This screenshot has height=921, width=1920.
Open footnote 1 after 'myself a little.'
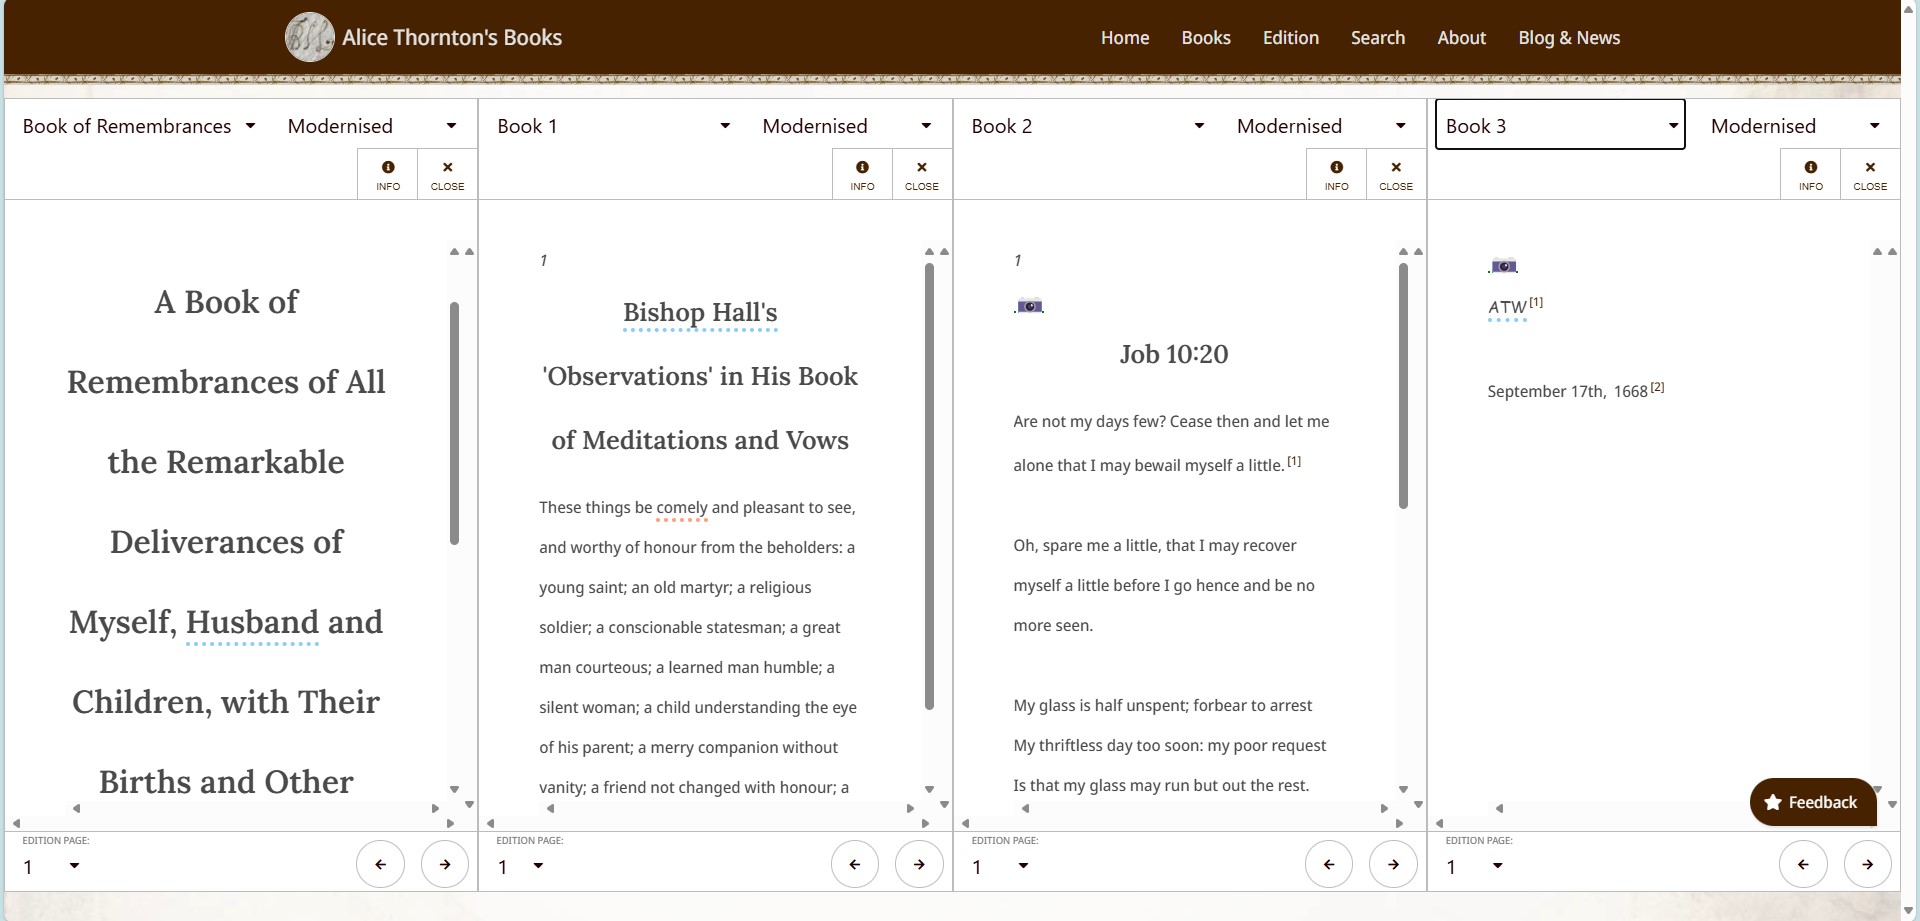(1294, 461)
